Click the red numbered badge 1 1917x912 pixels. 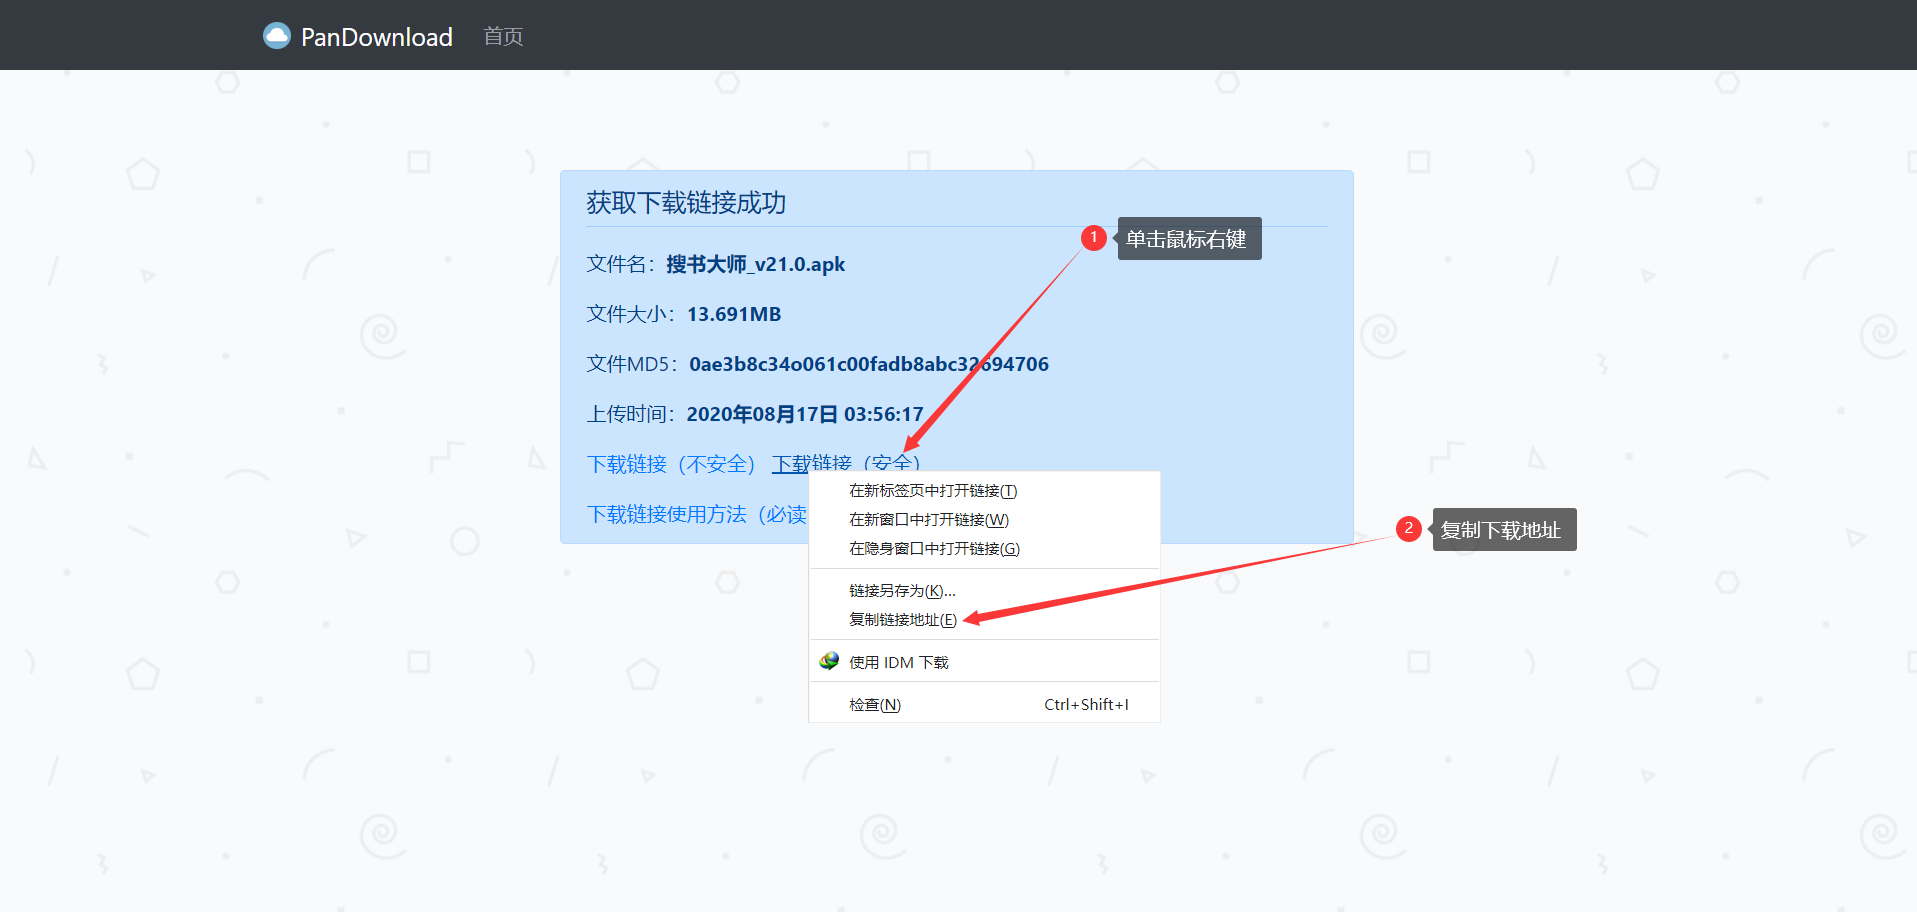(1094, 238)
